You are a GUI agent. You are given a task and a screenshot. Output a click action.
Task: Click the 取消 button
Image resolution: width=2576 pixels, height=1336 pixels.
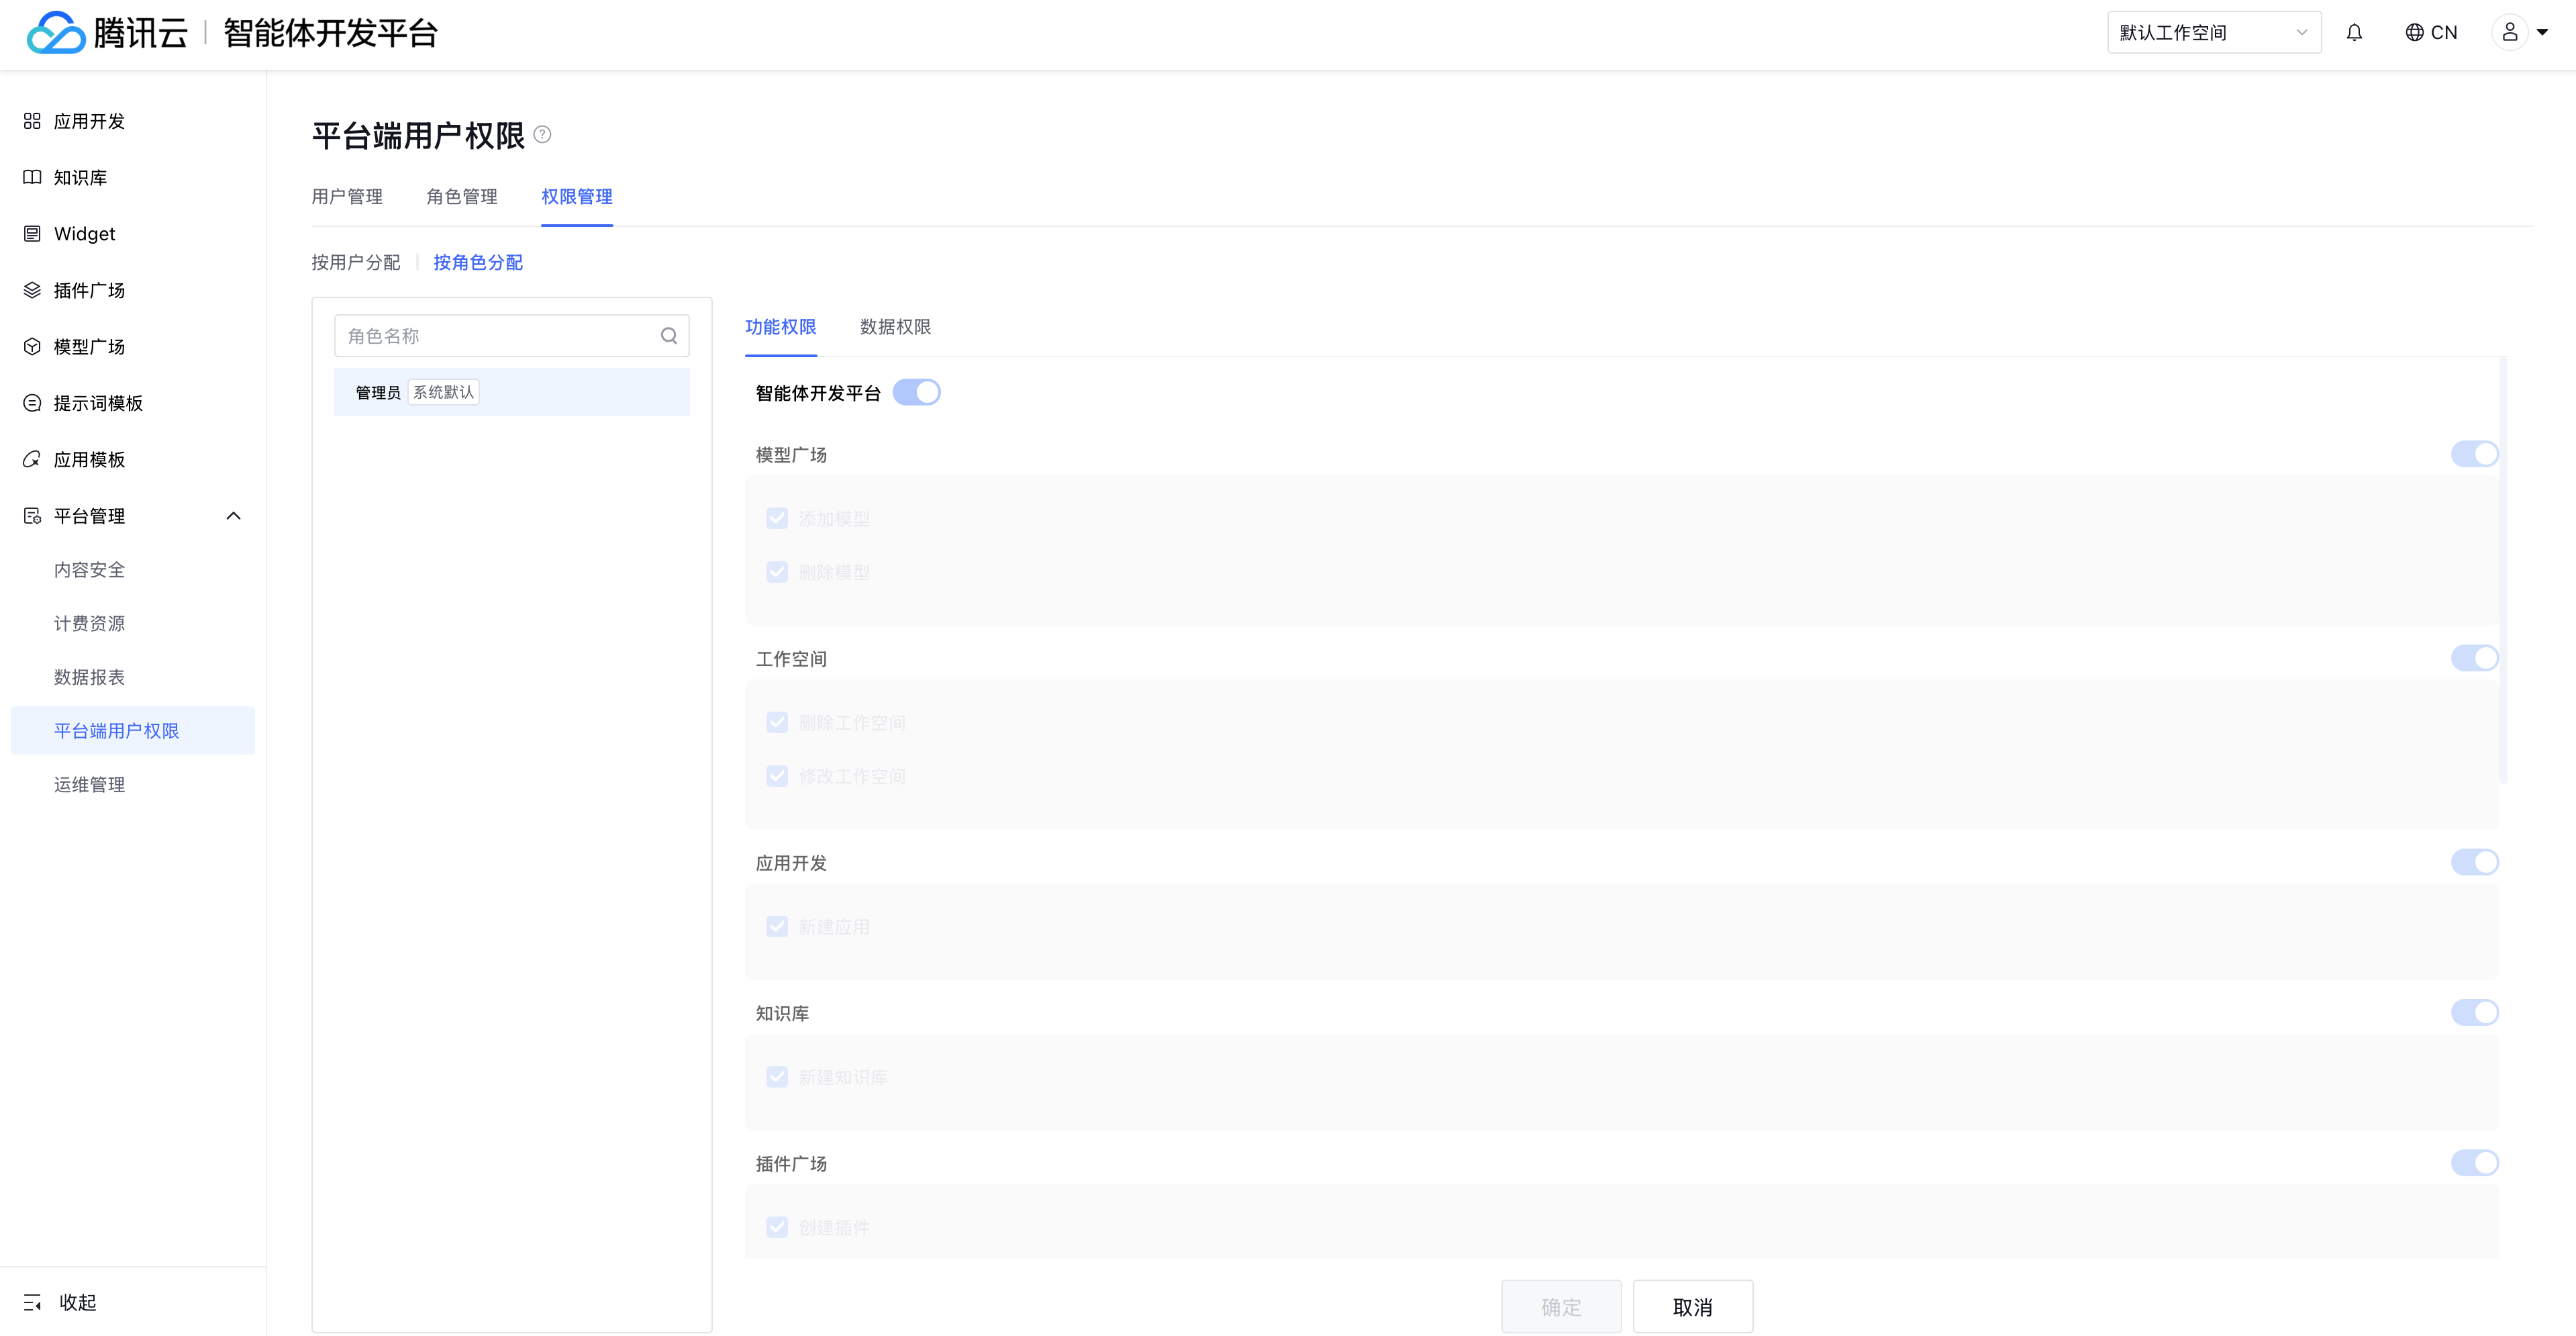click(1692, 1306)
